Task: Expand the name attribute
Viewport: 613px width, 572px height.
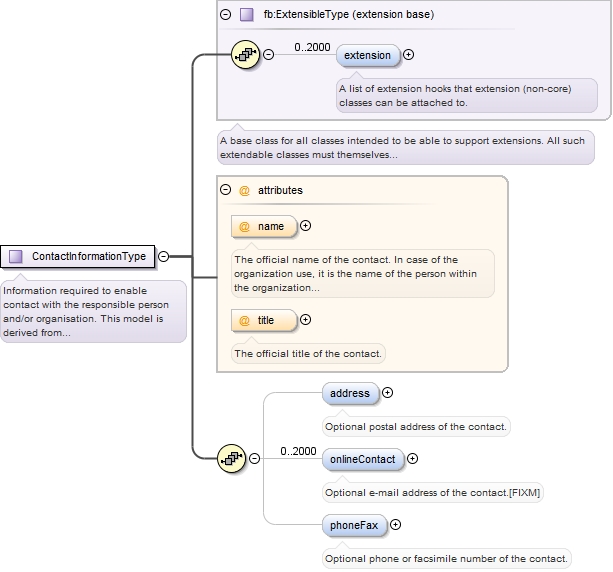Action: 306,227
